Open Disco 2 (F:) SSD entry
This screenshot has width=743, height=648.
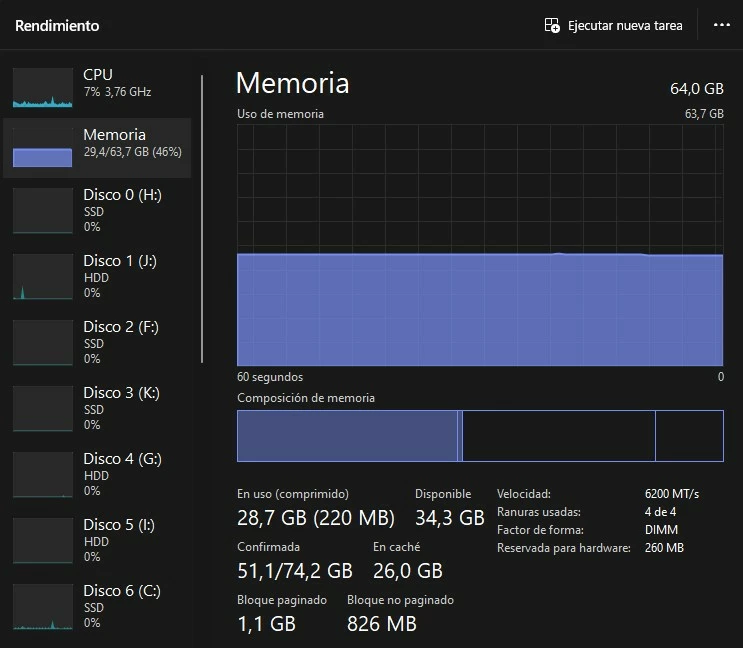(x=97, y=342)
